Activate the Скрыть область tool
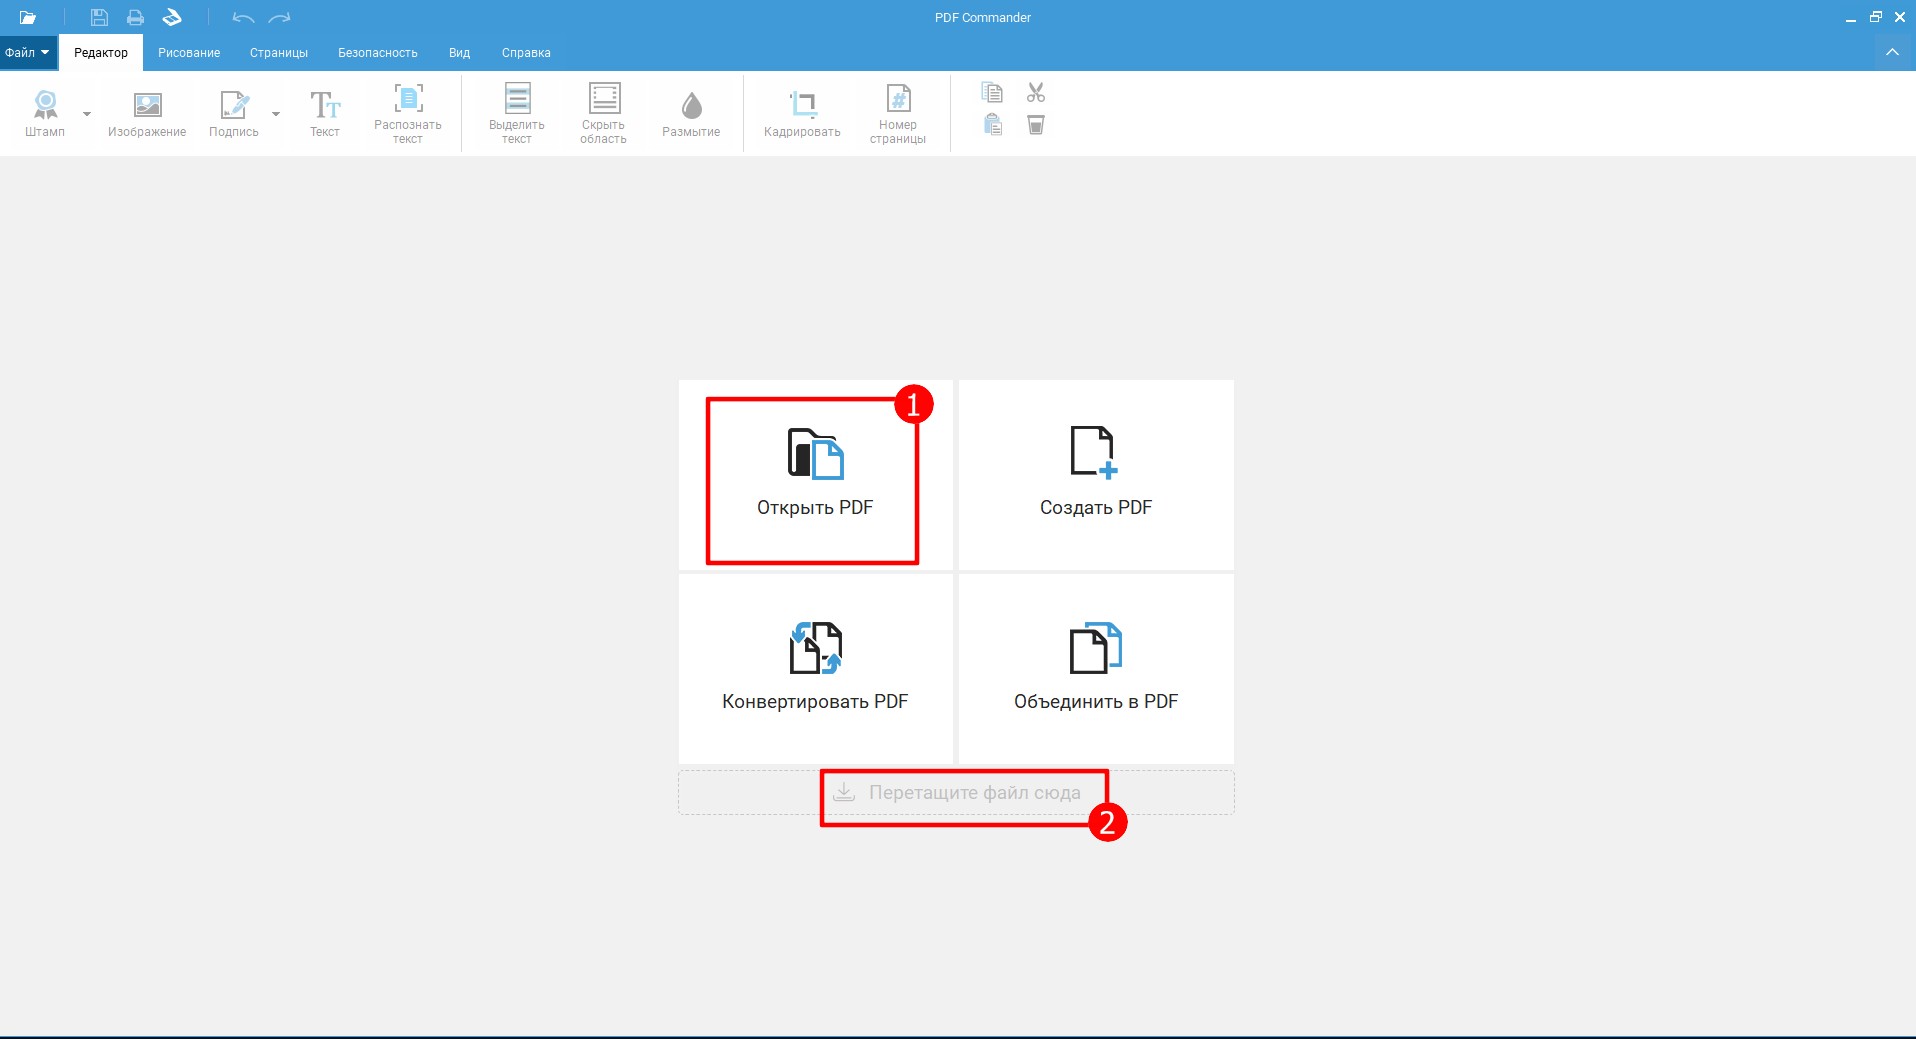Image resolution: width=1916 pixels, height=1039 pixels. click(x=604, y=113)
